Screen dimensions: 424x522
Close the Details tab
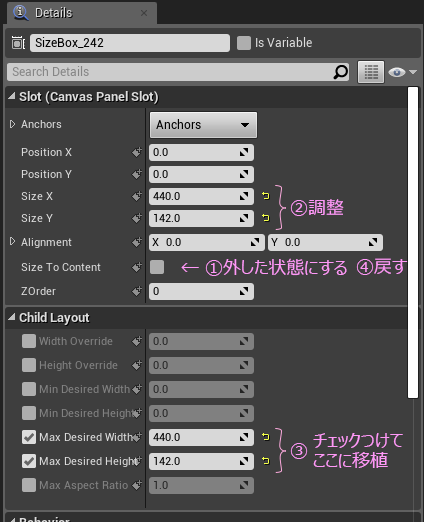coord(144,13)
